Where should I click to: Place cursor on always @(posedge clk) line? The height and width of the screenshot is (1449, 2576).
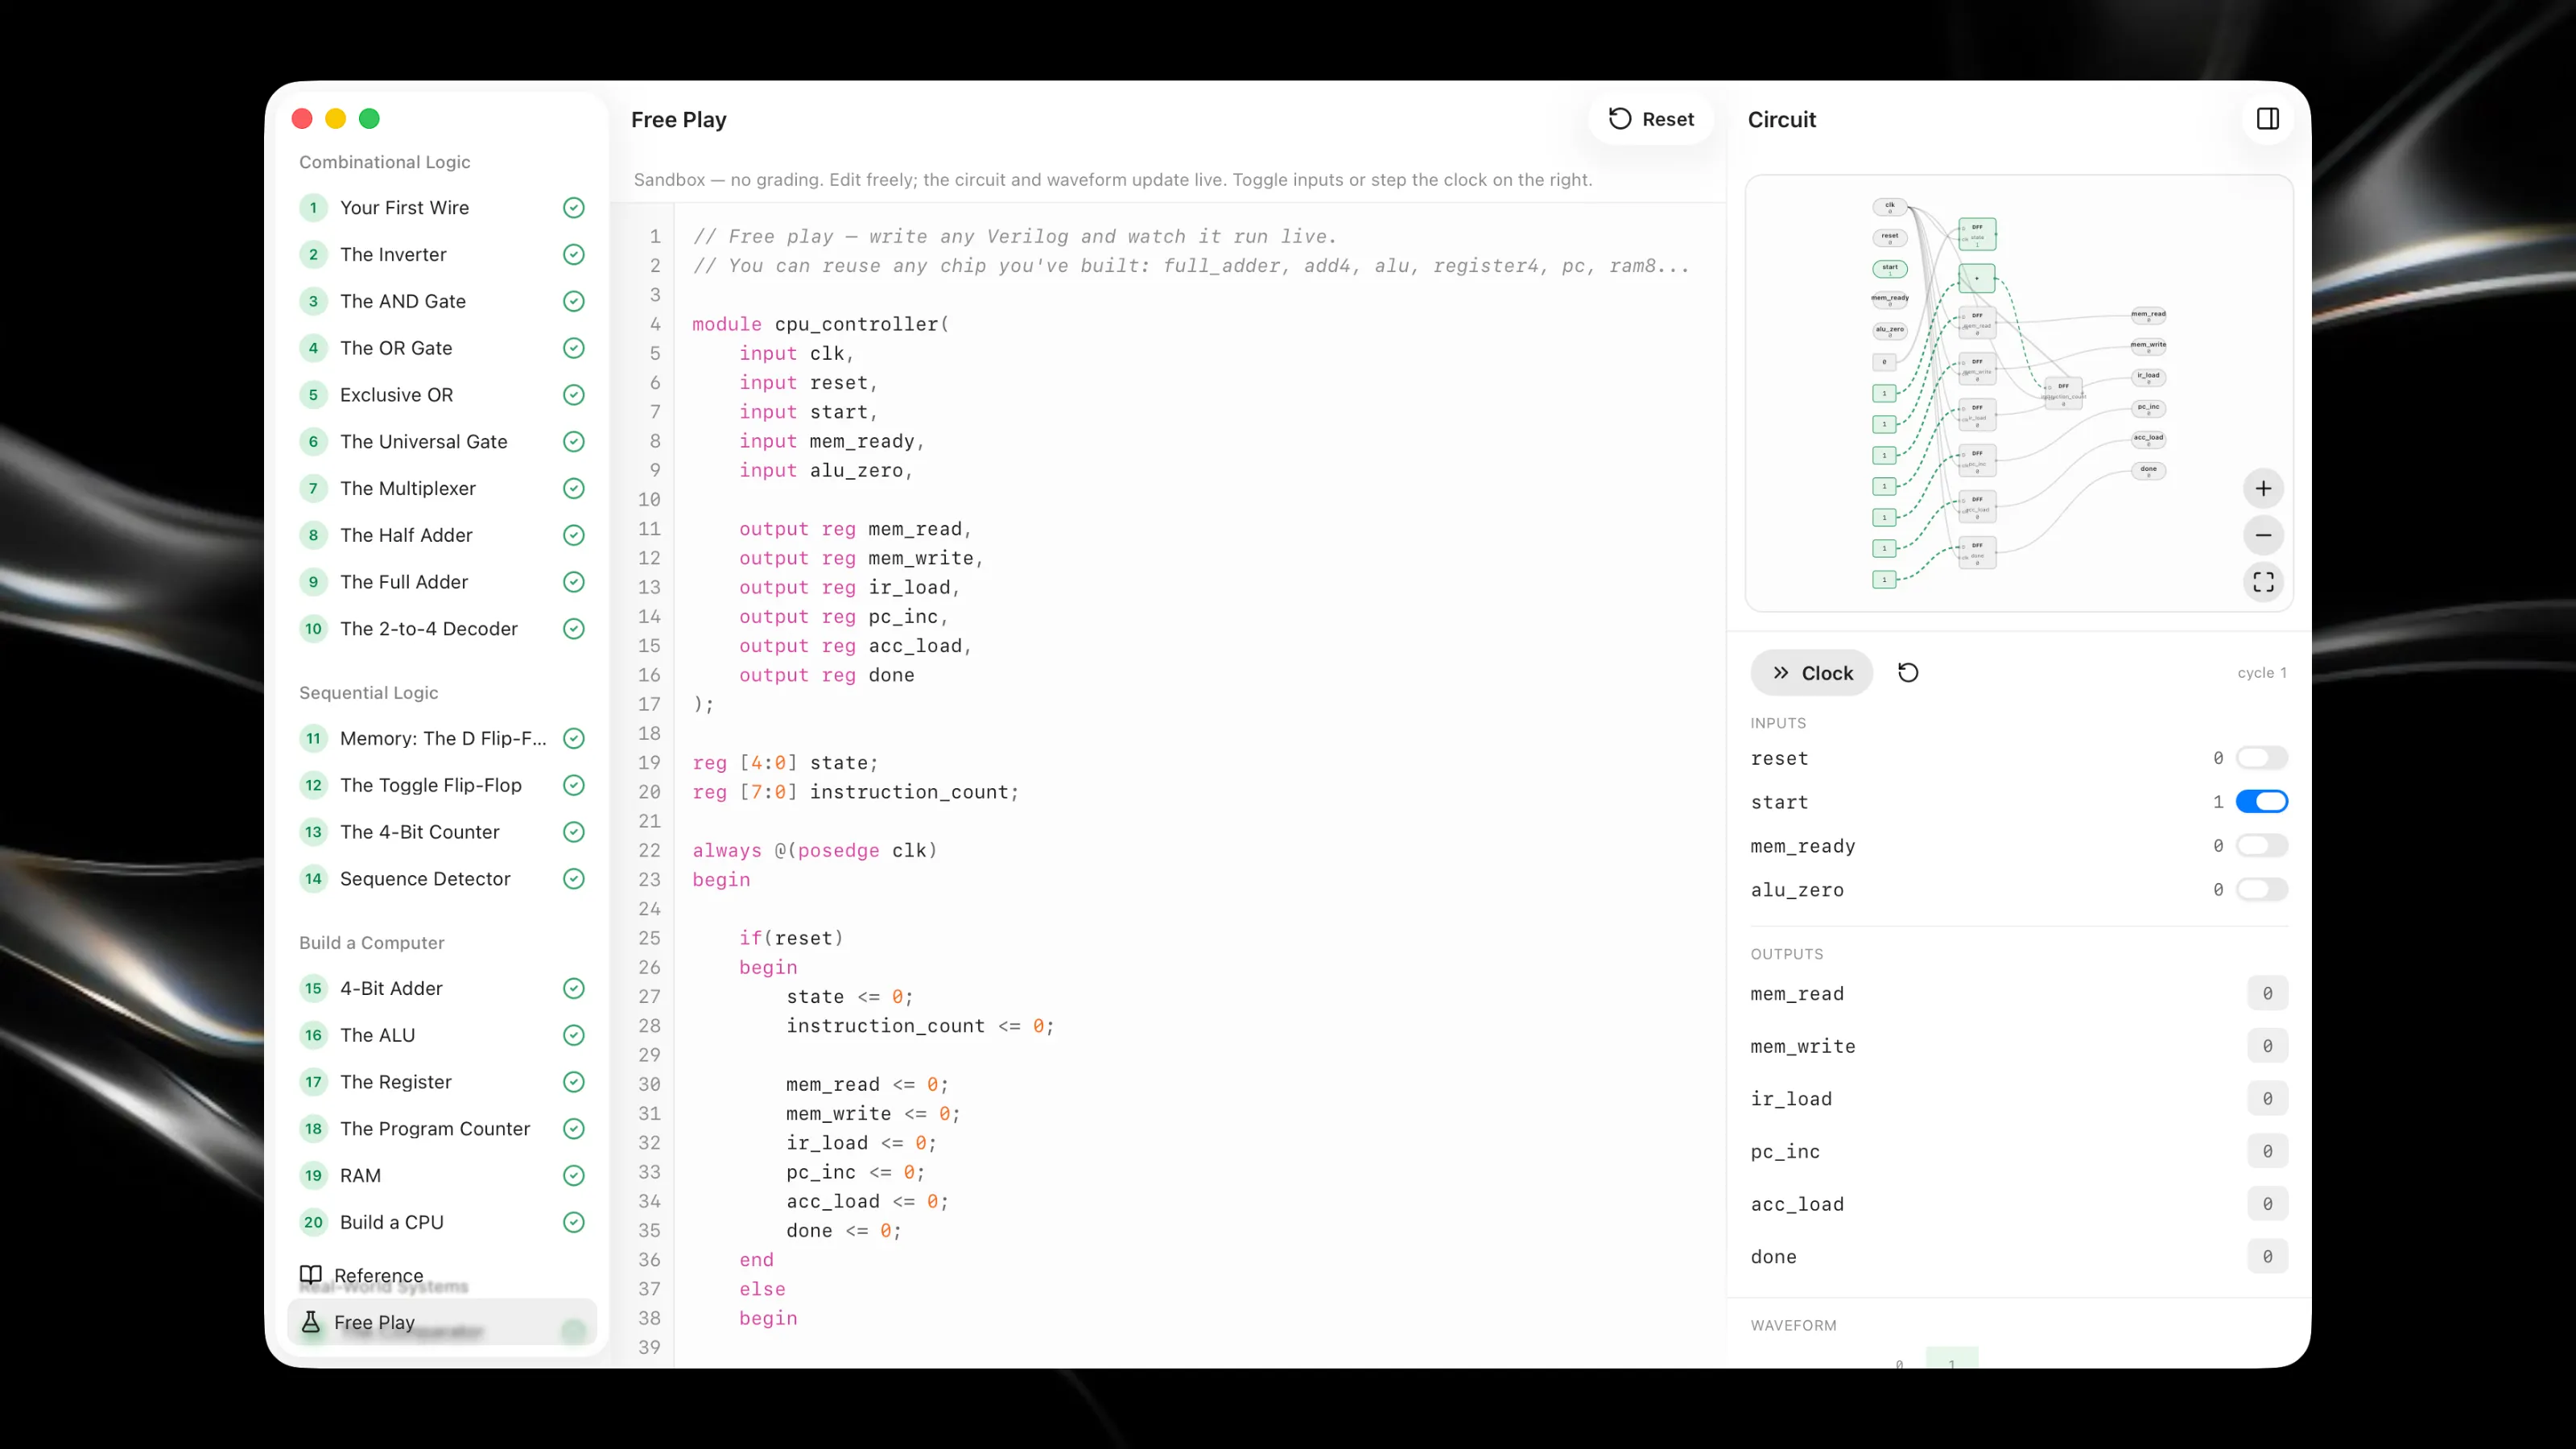pyautogui.click(x=815, y=850)
